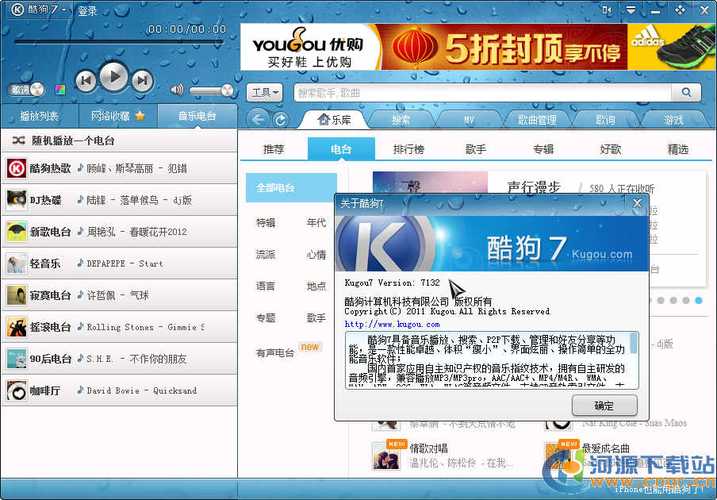Select the 好歌 sub-tab
Viewport: 717px width, 500px height.
610,149
